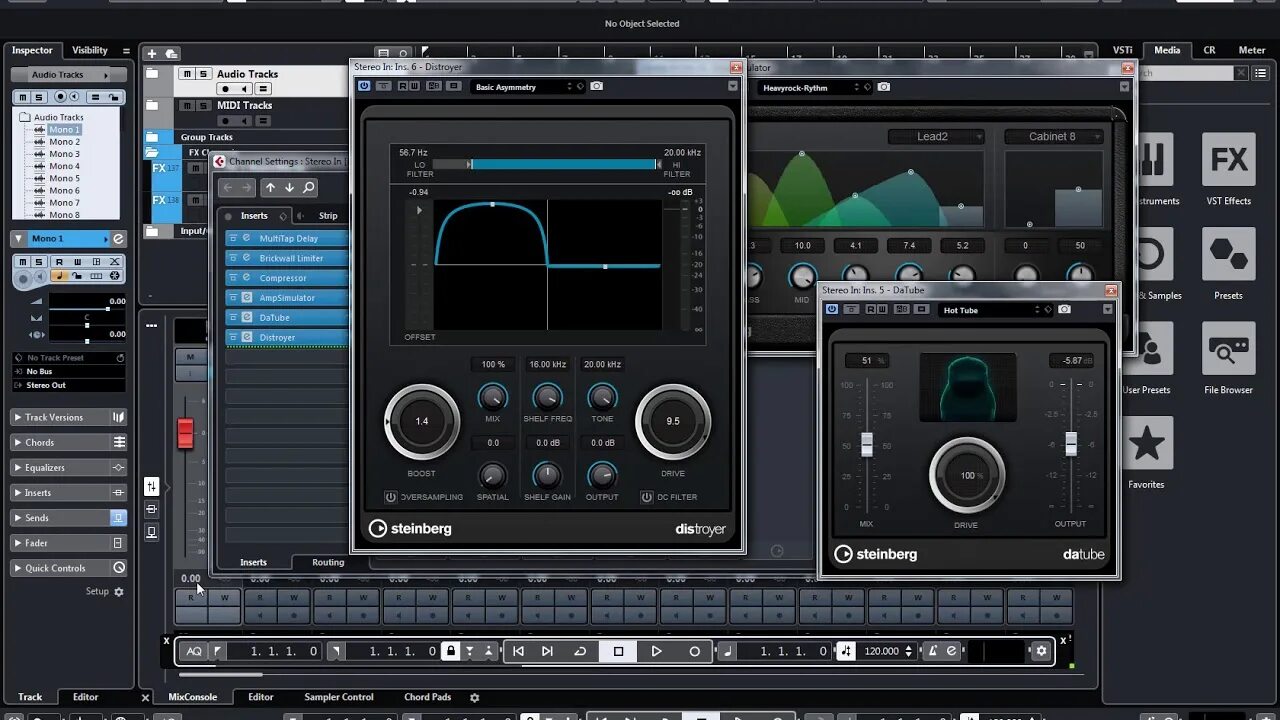The height and width of the screenshot is (720, 1280).
Task: Click the AmpSimulator camera snapshot icon
Action: click(884, 87)
